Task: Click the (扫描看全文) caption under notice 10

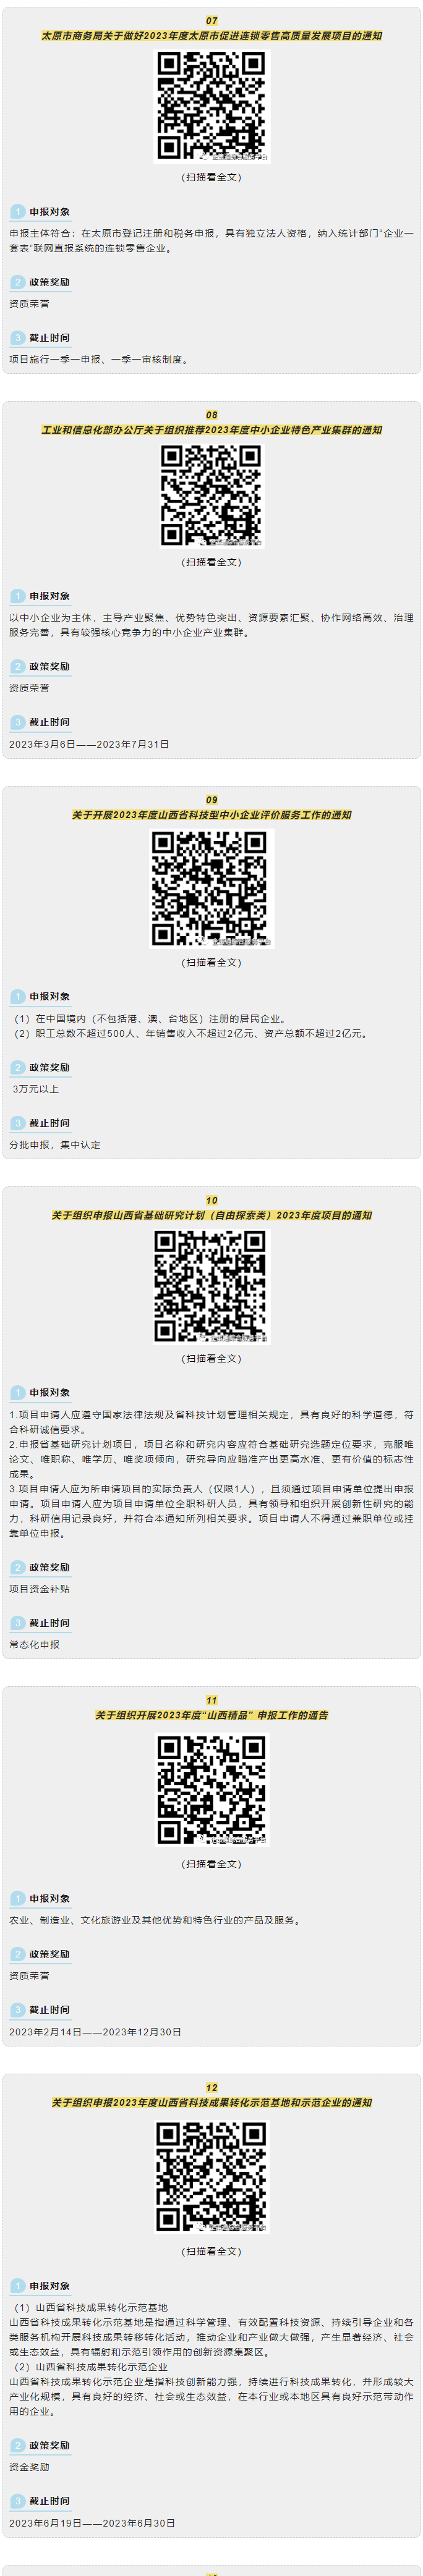Action: [x=212, y=1359]
